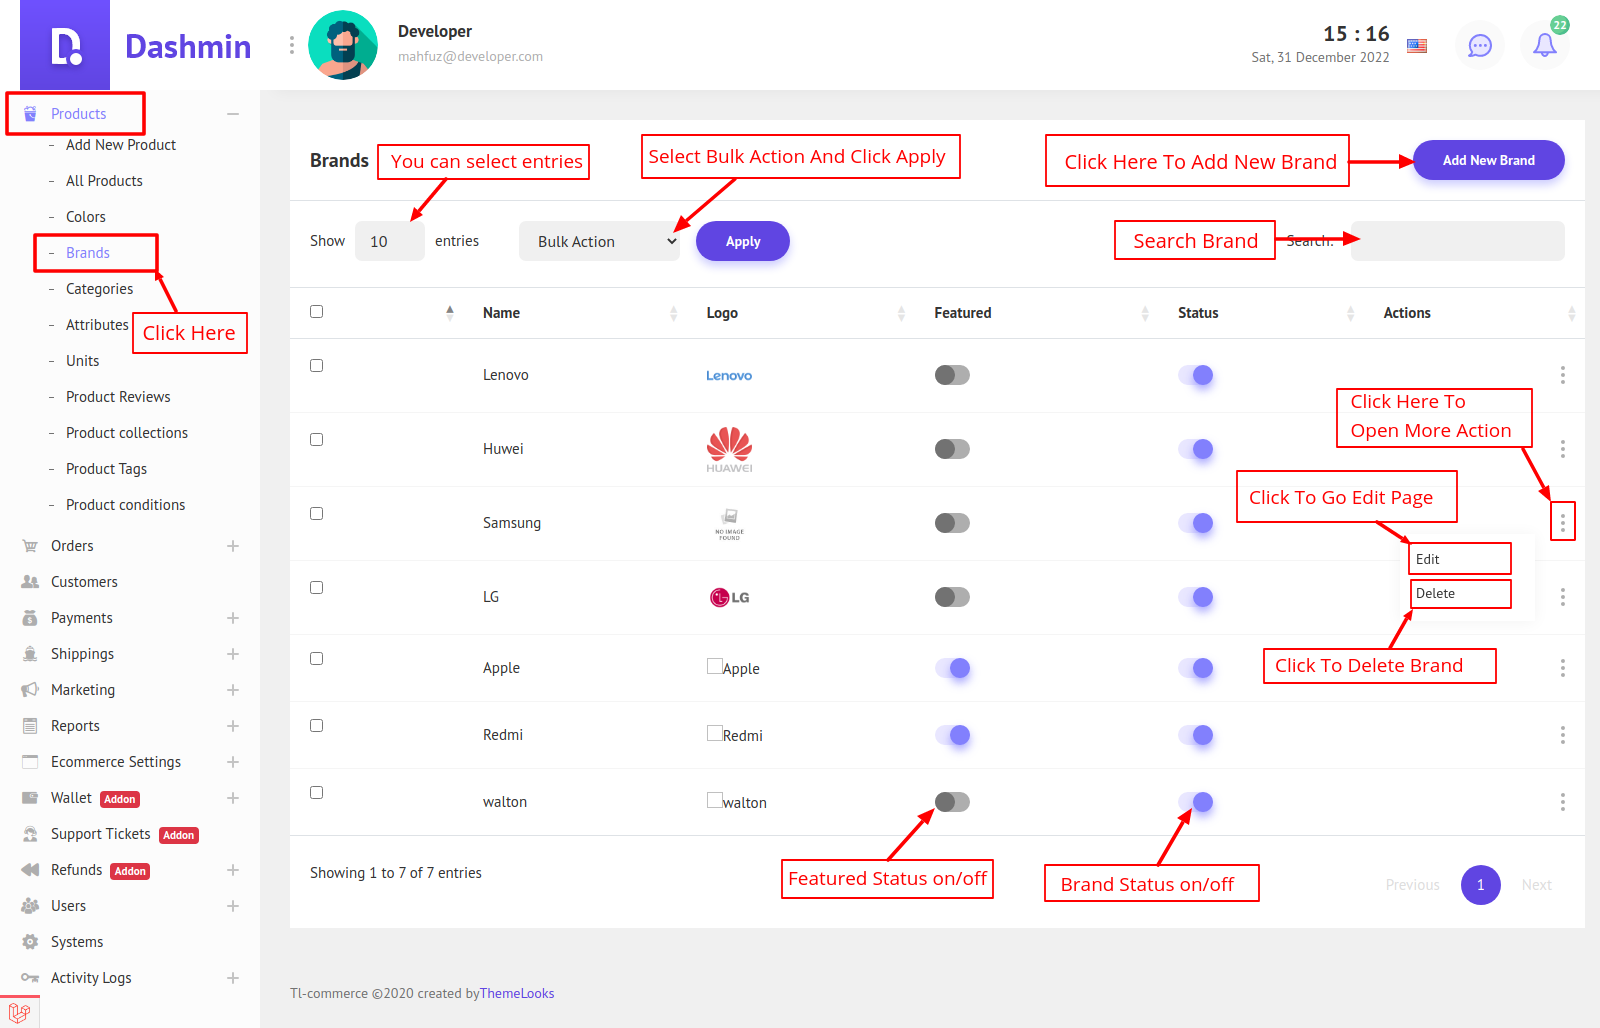Click in the Search brand field
1600x1028 pixels.
1457,241
